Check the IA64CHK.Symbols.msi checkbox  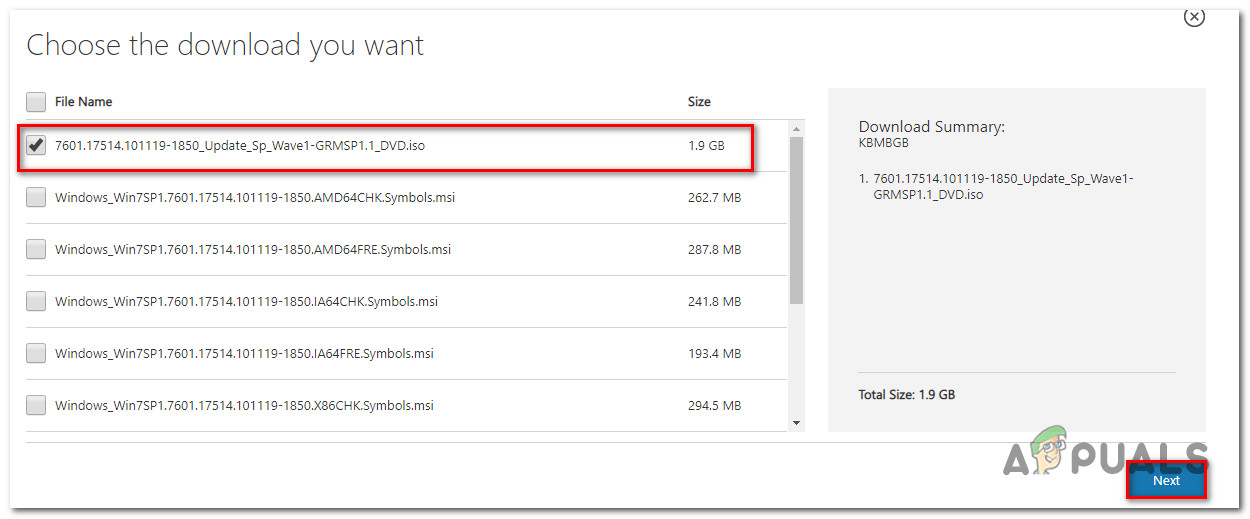(x=36, y=301)
